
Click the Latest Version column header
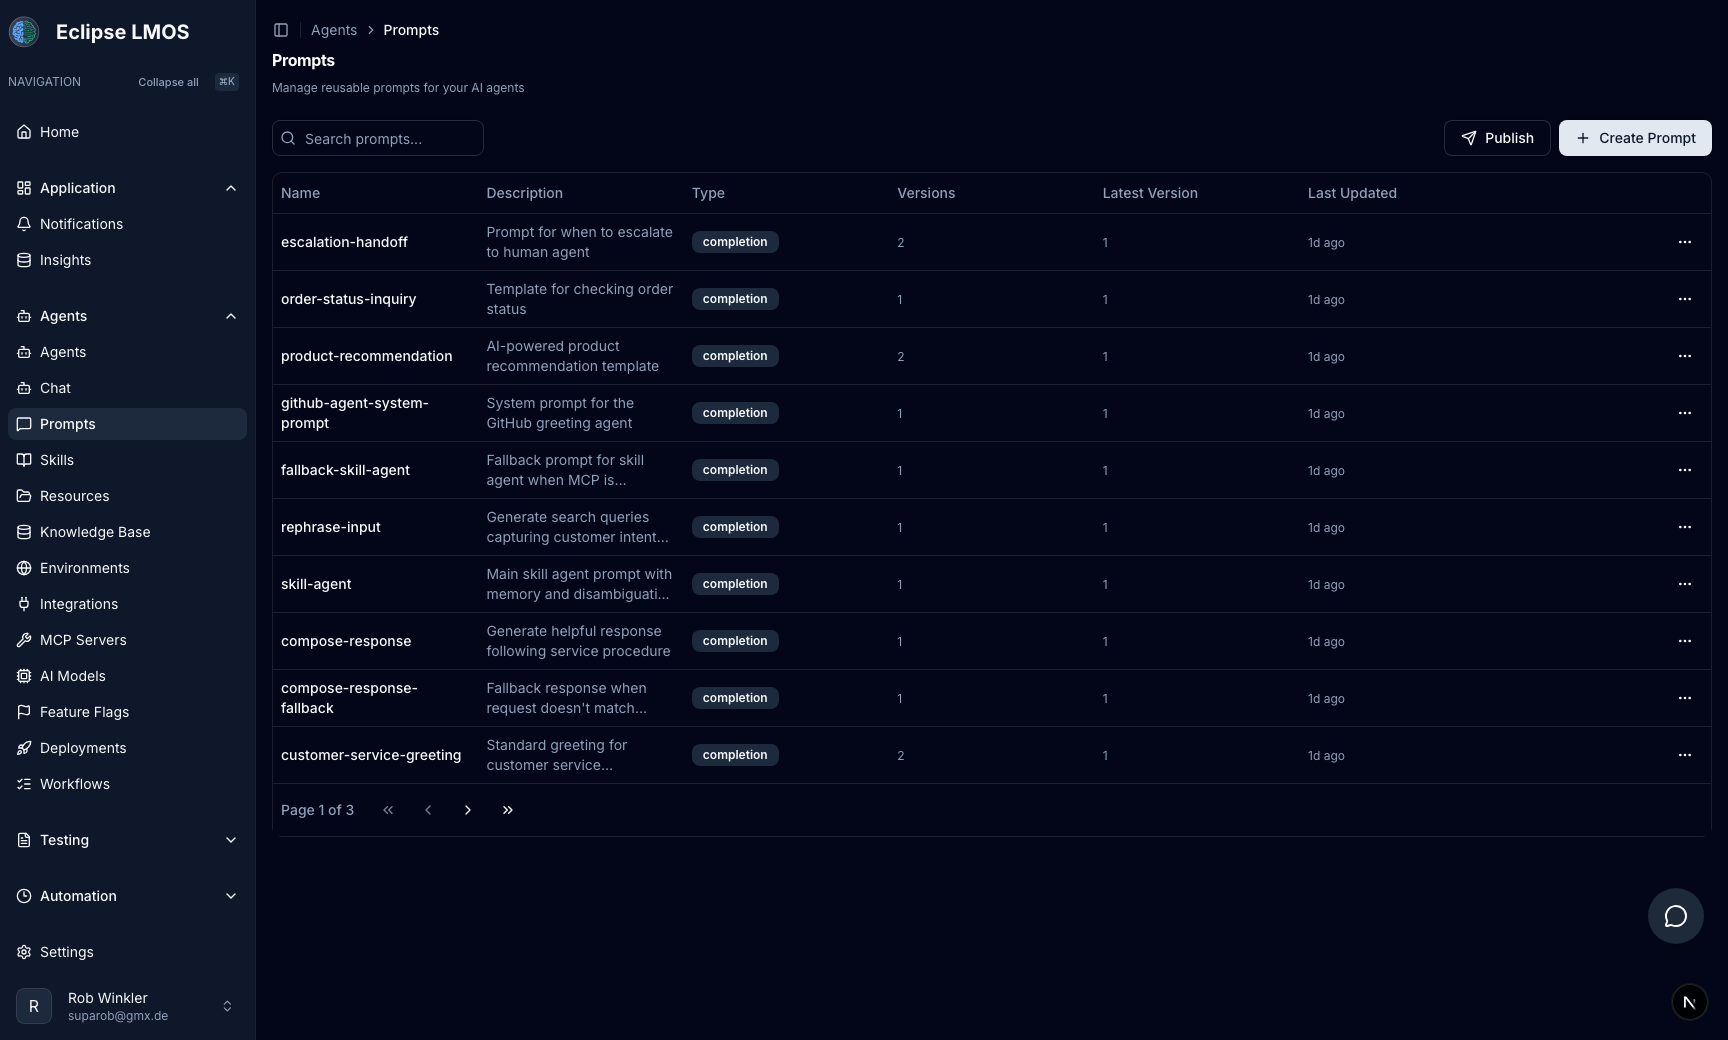point(1150,193)
